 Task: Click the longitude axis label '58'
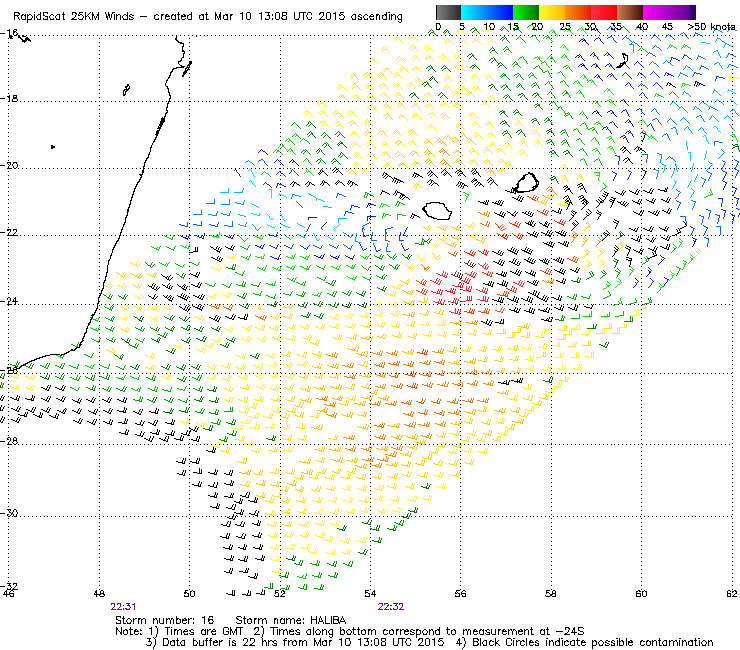[551, 594]
